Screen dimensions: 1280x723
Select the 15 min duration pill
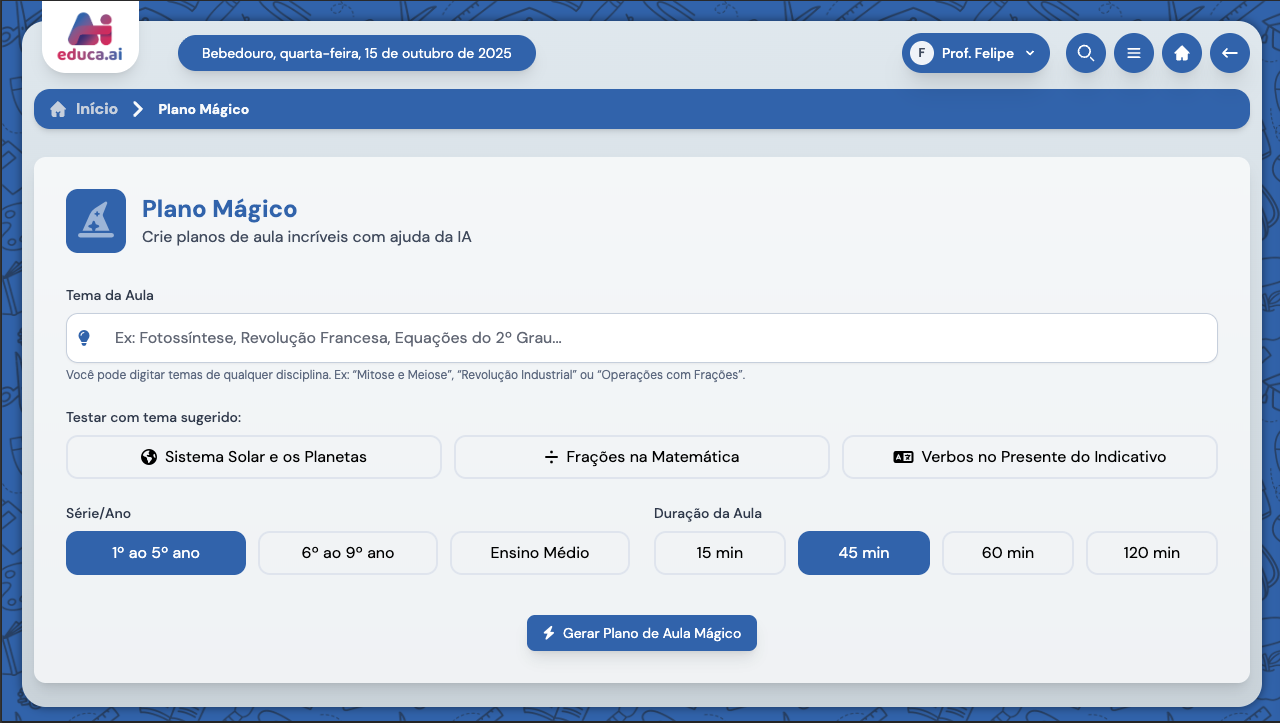[719, 552]
